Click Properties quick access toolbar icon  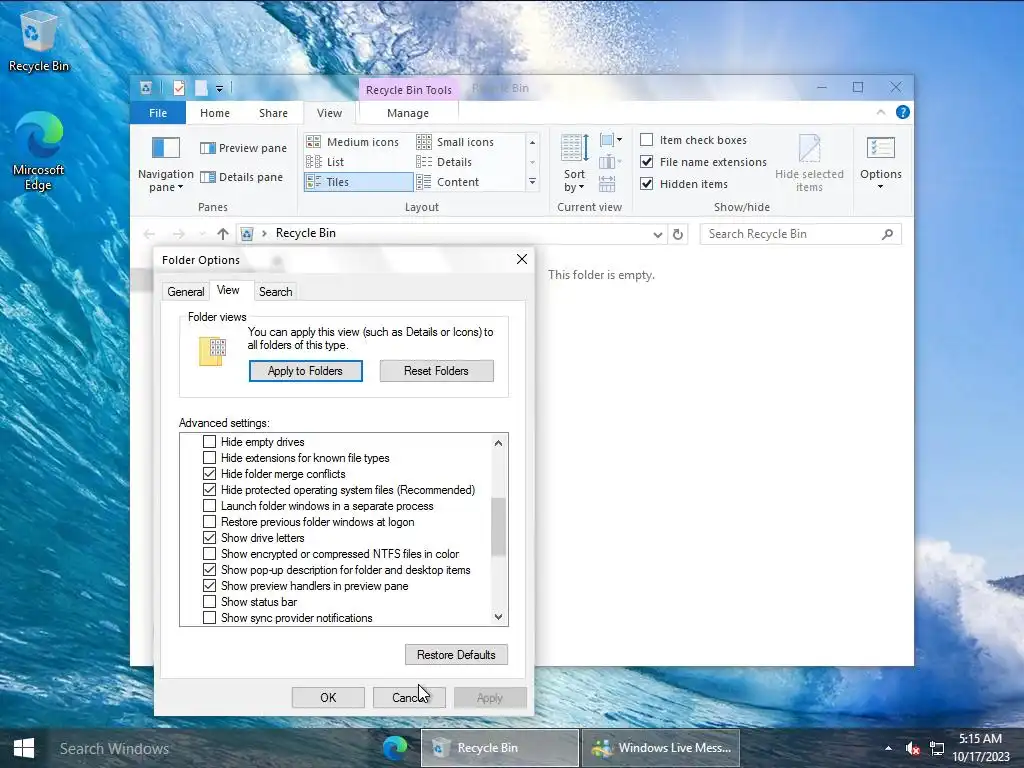179,88
